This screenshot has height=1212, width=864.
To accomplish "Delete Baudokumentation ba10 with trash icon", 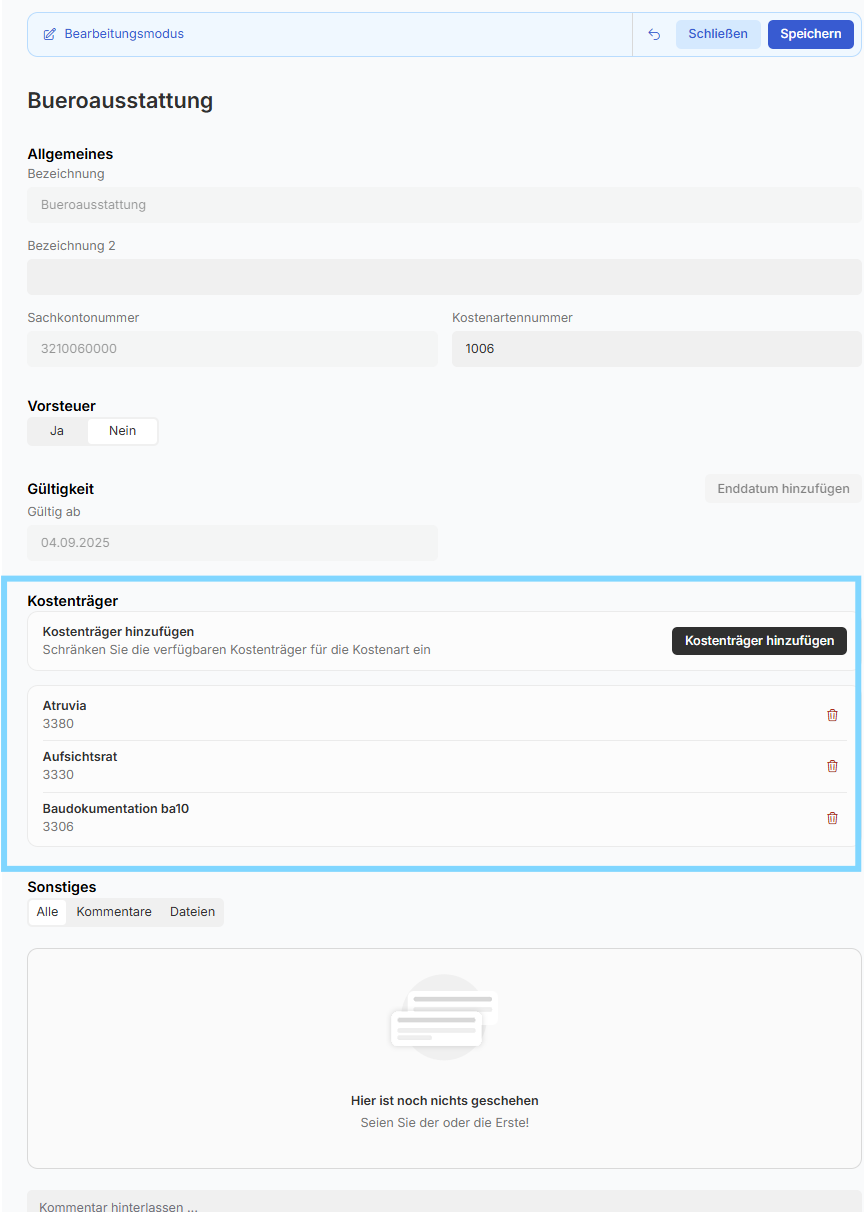I will point(832,818).
